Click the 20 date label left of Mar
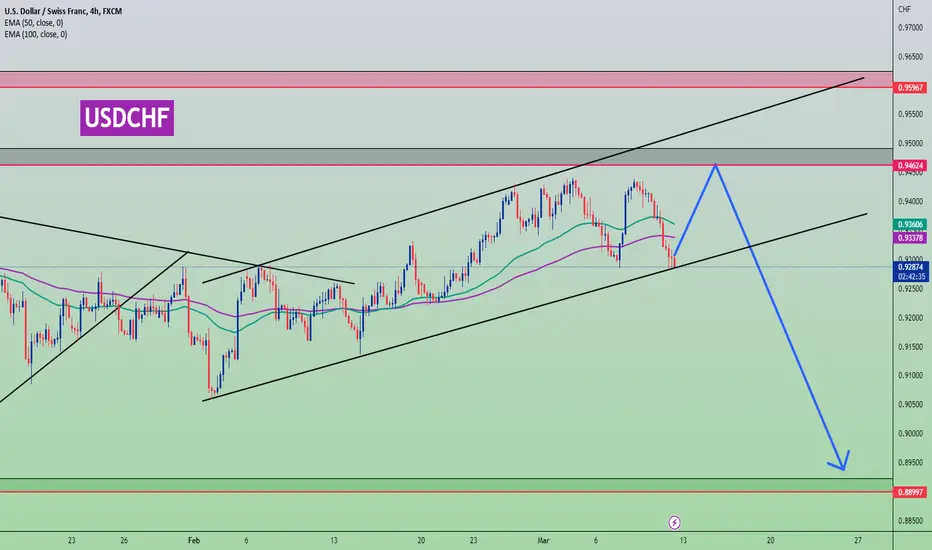The image size is (932, 550). 421,540
